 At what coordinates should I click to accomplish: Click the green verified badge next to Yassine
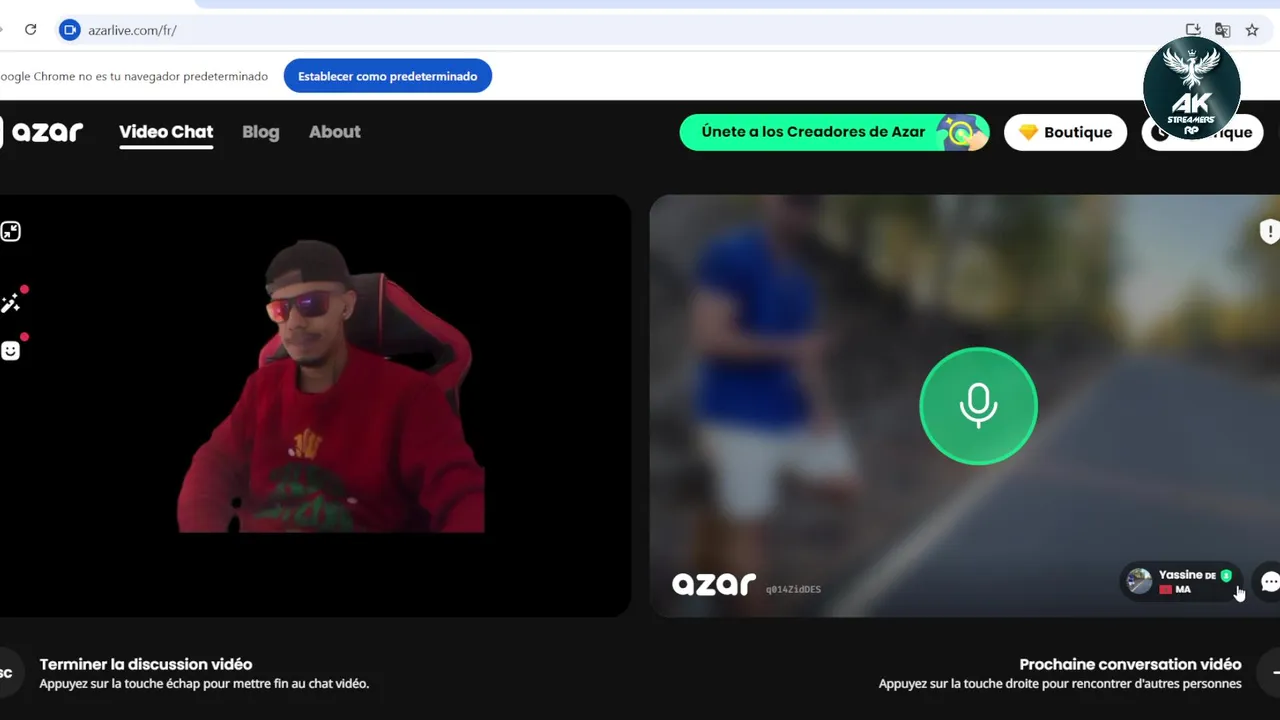tap(1226, 575)
